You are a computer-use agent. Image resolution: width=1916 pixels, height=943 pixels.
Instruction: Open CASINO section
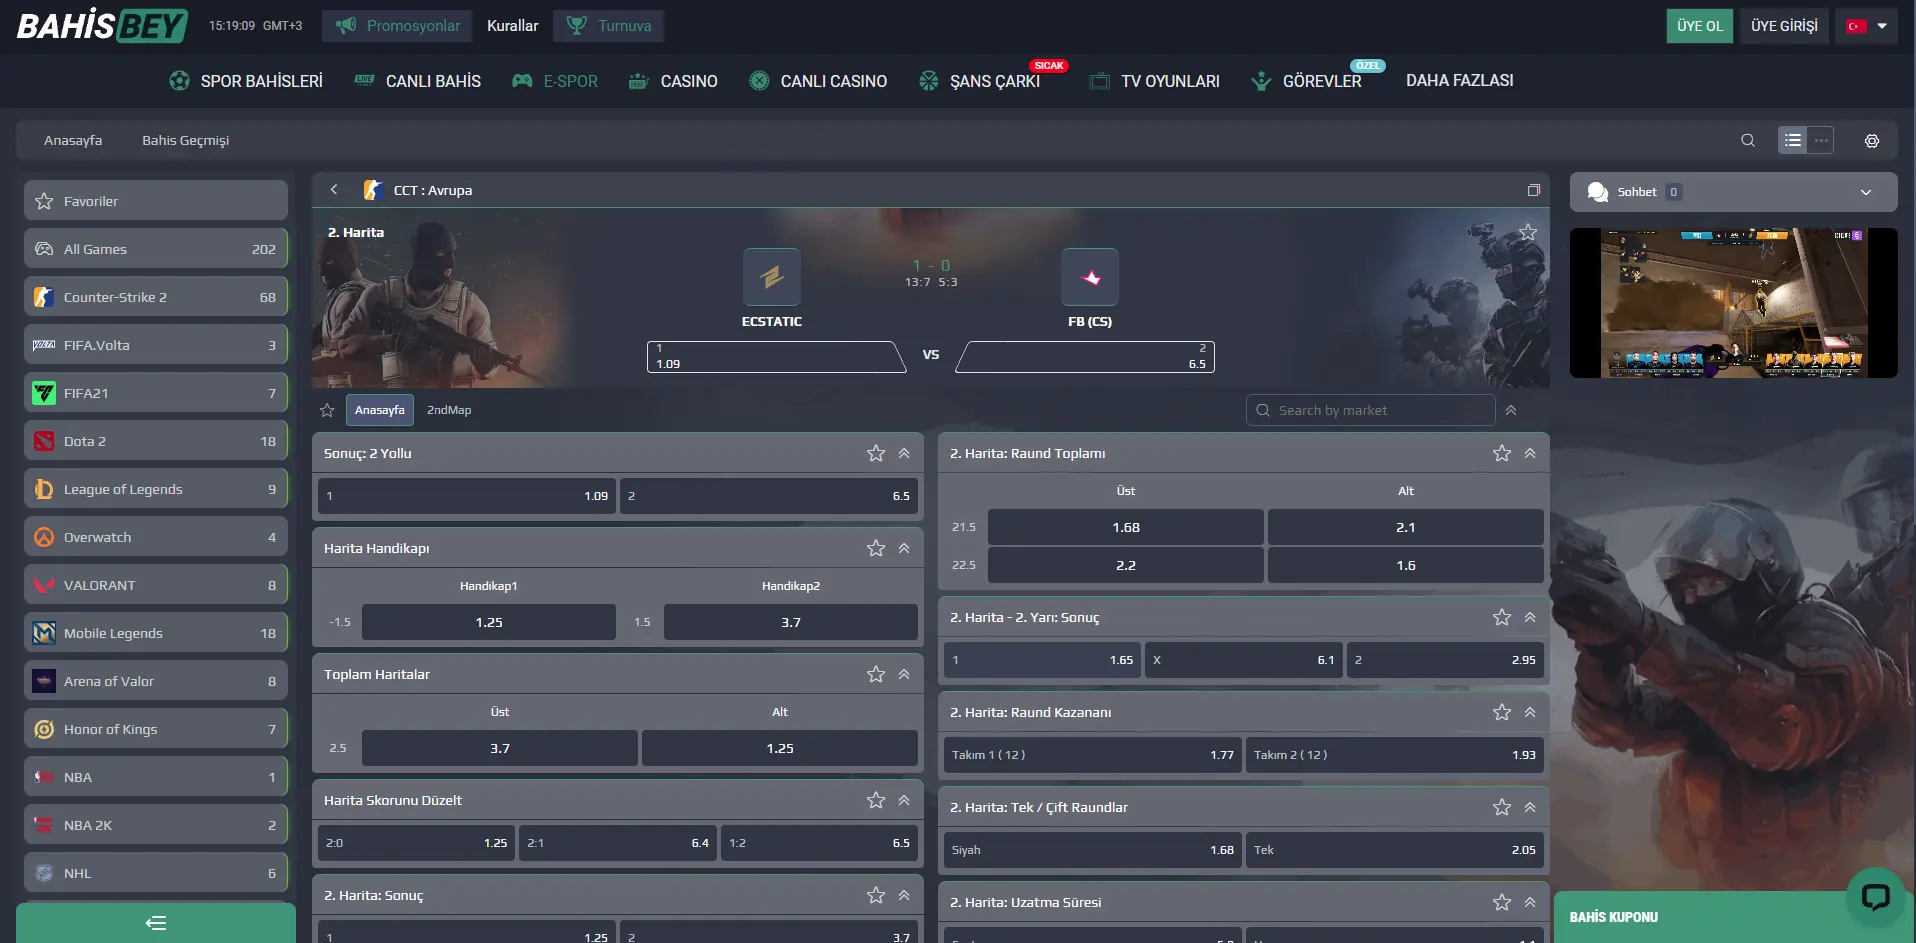tap(673, 81)
